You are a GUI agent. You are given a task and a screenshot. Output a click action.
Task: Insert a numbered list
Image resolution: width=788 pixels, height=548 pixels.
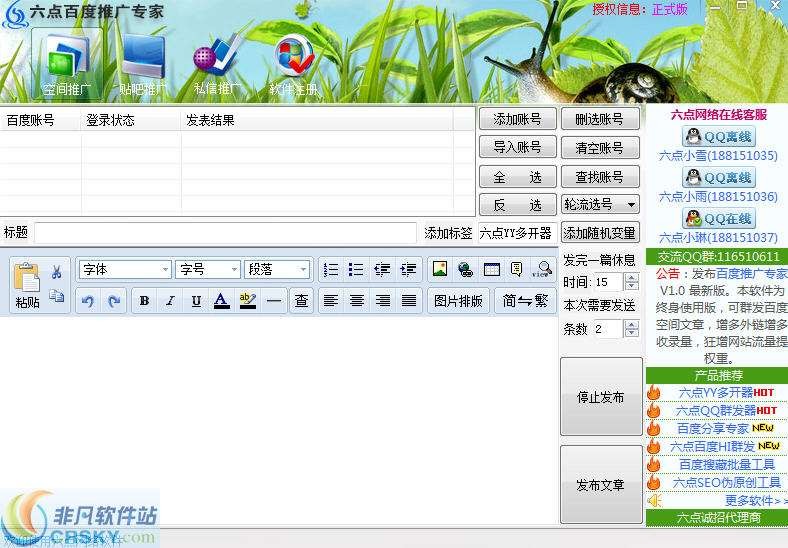tap(331, 270)
